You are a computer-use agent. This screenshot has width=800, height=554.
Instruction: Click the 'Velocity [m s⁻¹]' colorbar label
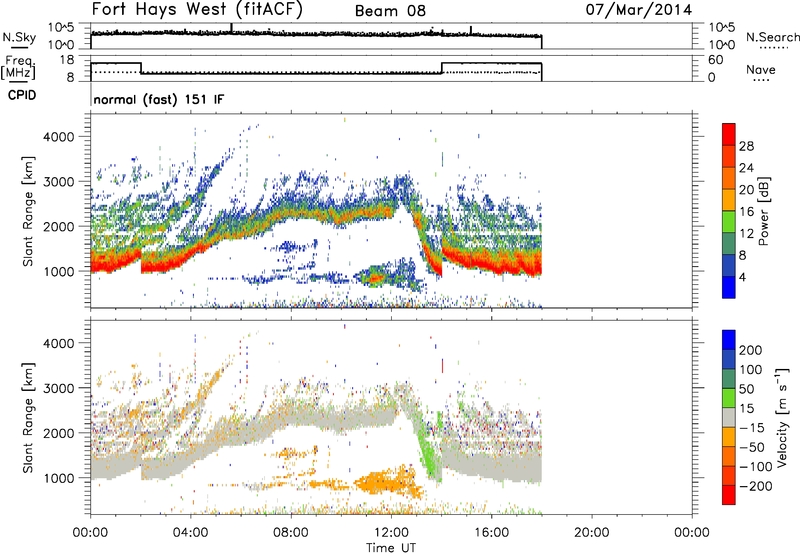pyautogui.click(x=782, y=417)
